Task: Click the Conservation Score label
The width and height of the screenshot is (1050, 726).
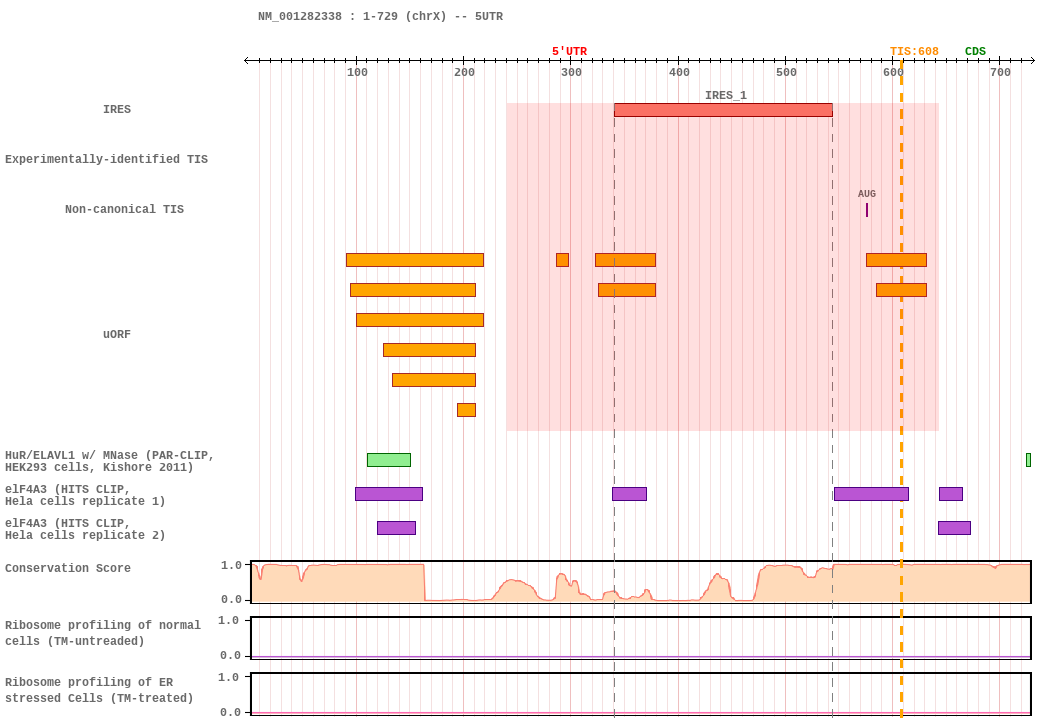Action: pos(68,568)
